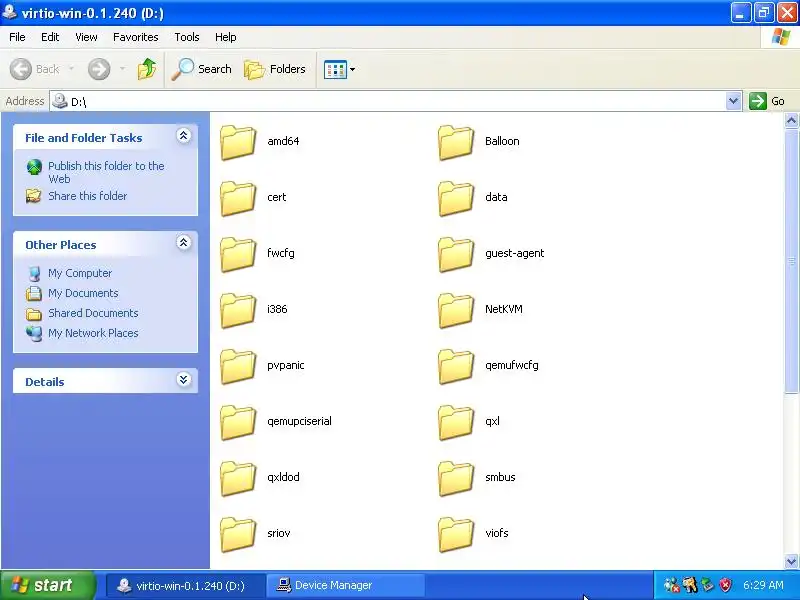Screen dimensions: 800x600
Task: Select the qxldod folder icon
Action: tap(238, 479)
